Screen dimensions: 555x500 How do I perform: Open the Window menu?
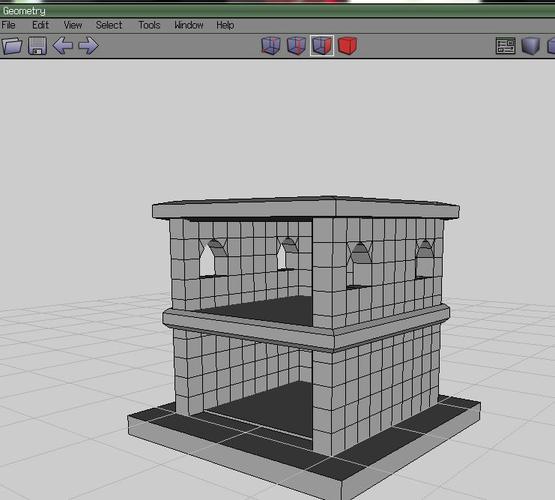click(189, 25)
